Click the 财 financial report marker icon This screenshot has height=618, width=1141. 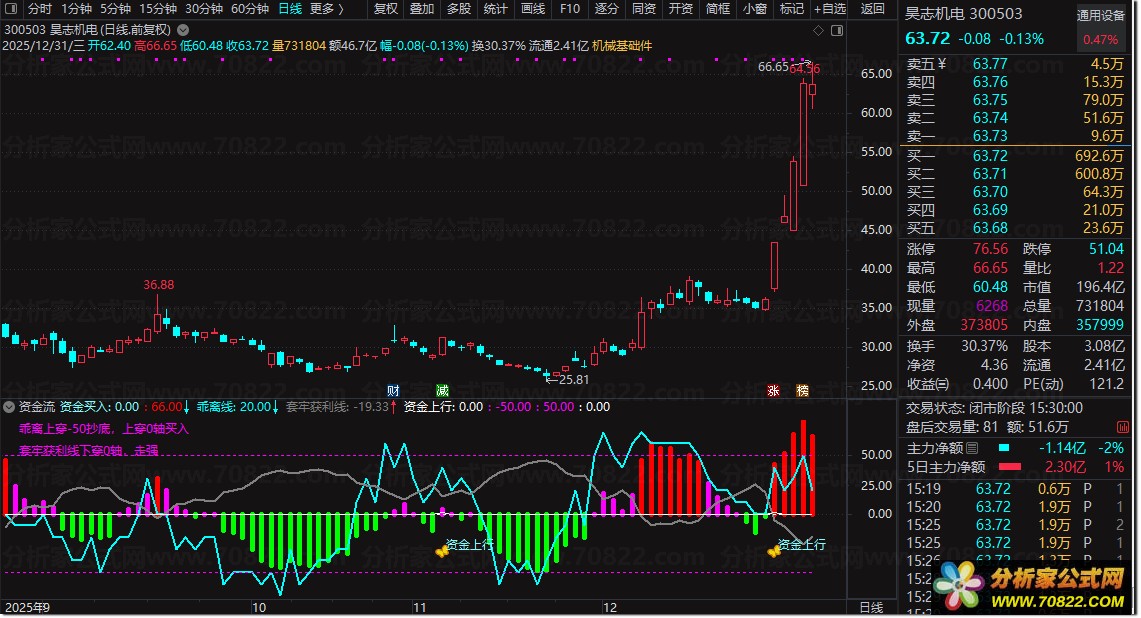click(x=393, y=389)
